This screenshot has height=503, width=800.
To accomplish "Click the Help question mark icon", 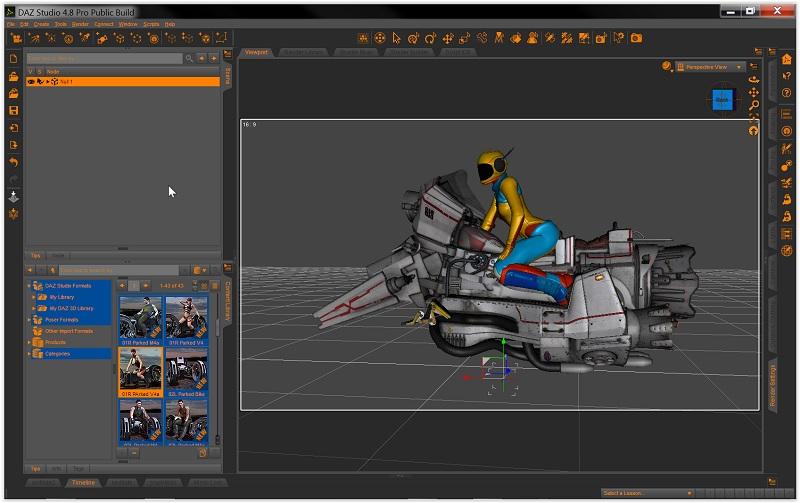I will pyautogui.click(x=787, y=93).
